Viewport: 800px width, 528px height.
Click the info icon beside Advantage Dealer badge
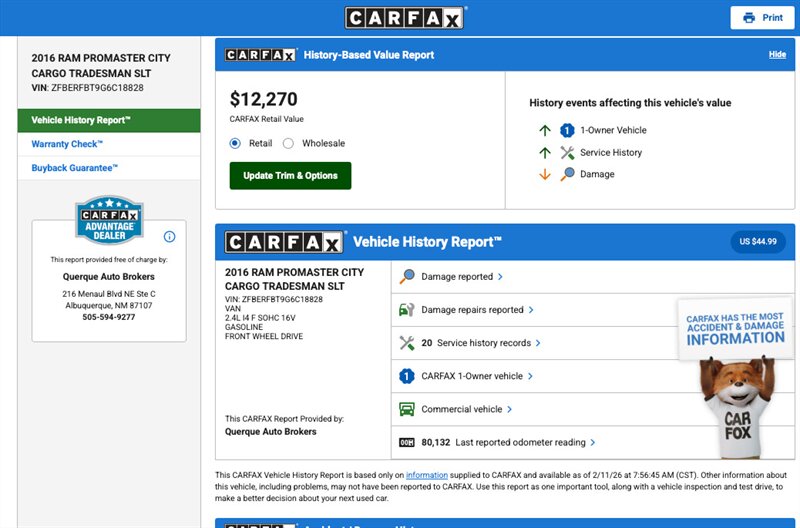point(169,237)
